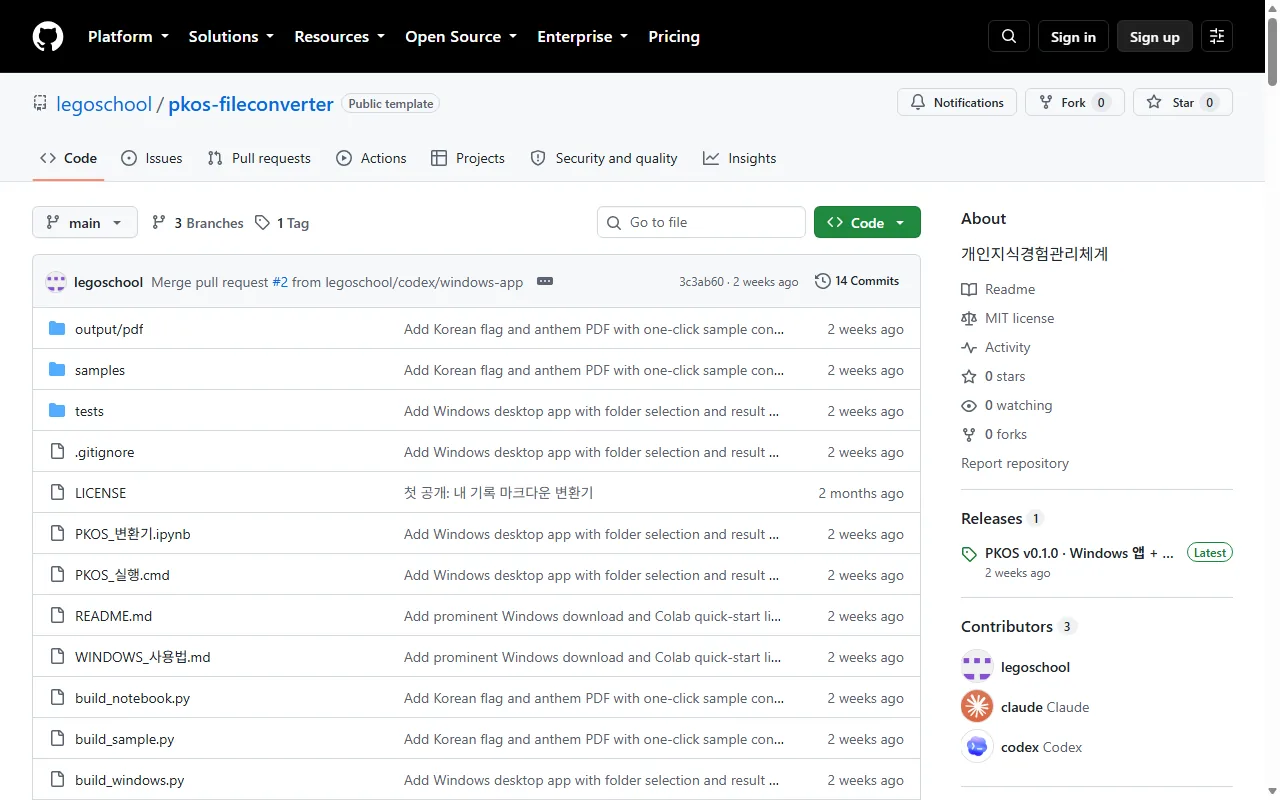
Task: Open the main branch selector dropdown
Action: [x=85, y=223]
